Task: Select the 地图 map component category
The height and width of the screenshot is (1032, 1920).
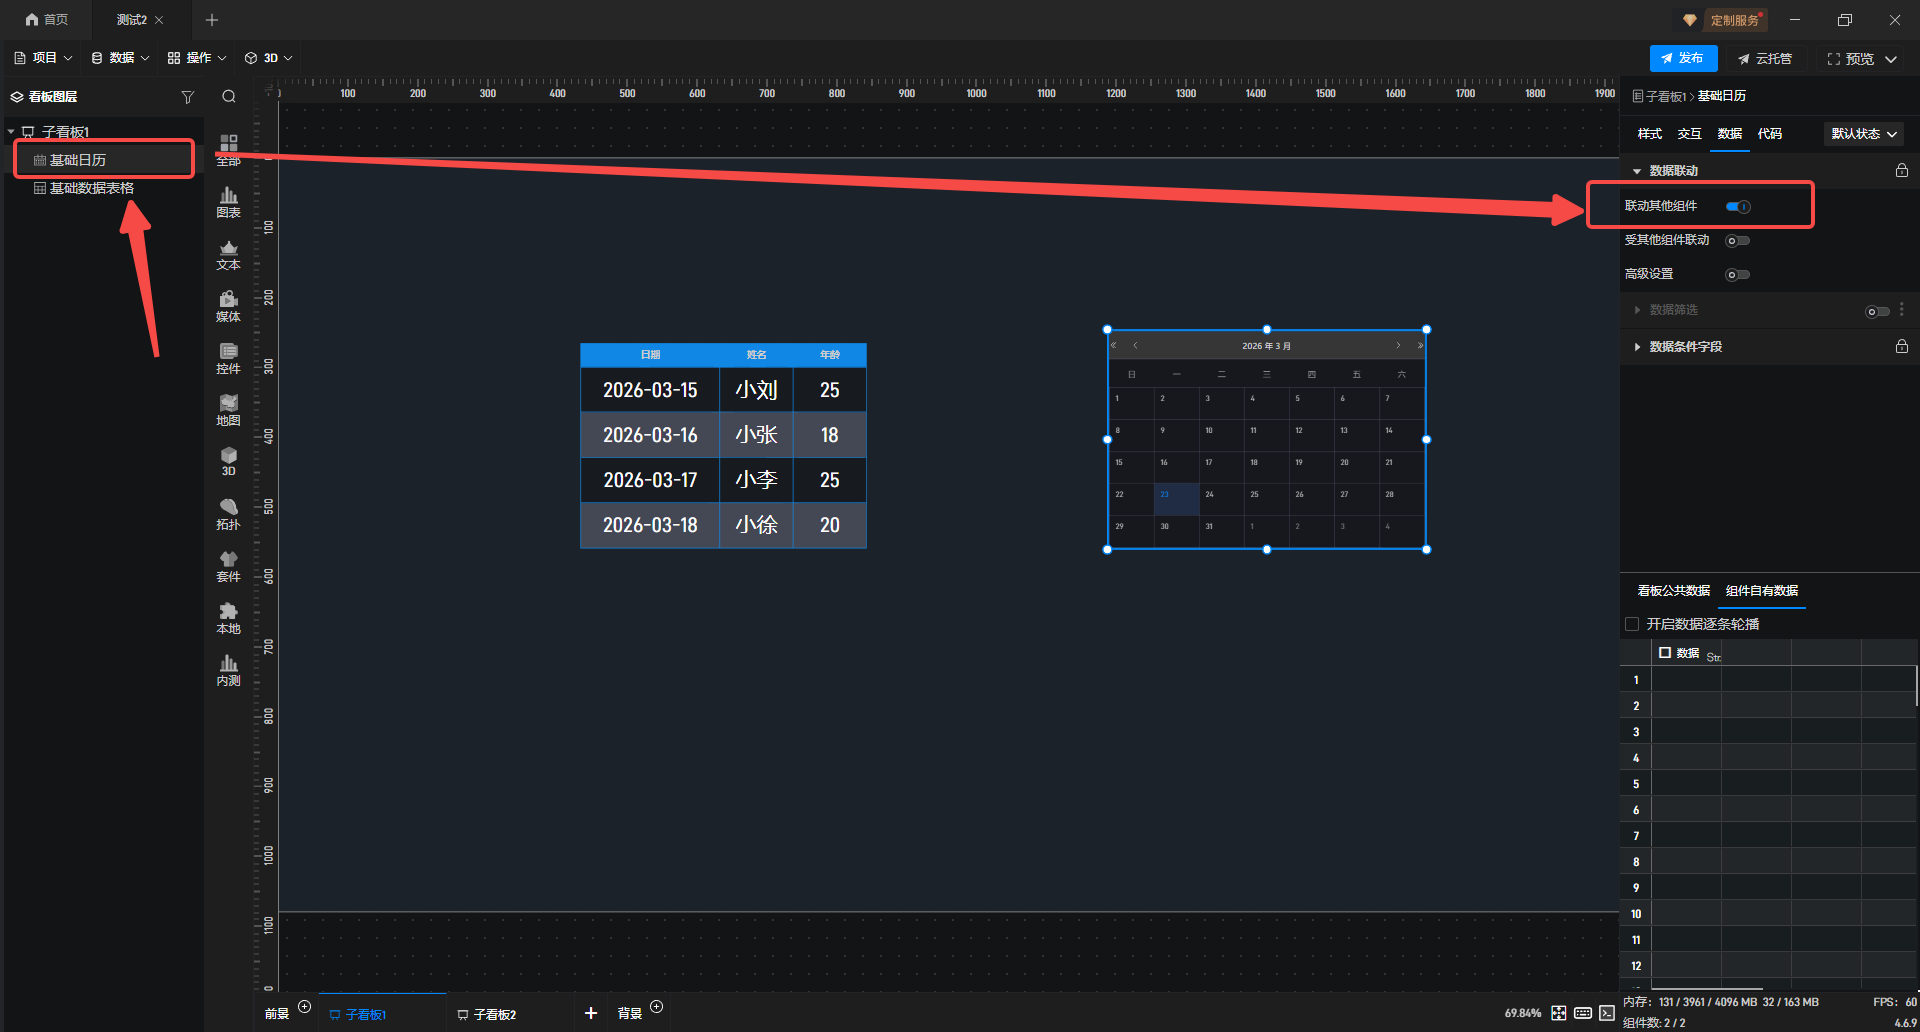Action: [x=228, y=410]
